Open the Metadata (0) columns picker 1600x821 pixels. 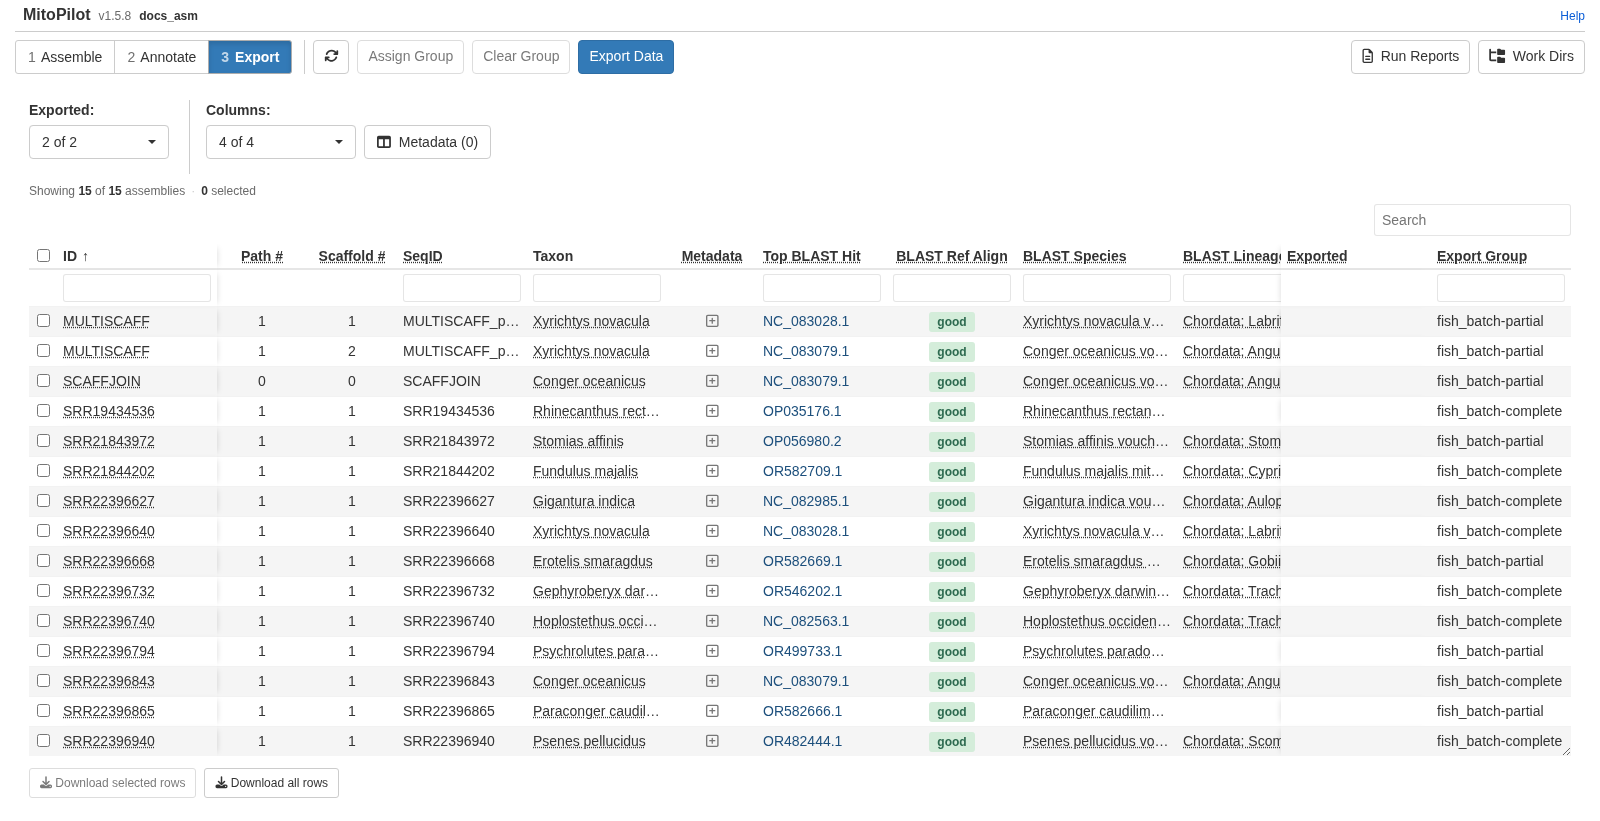pos(427,142)
